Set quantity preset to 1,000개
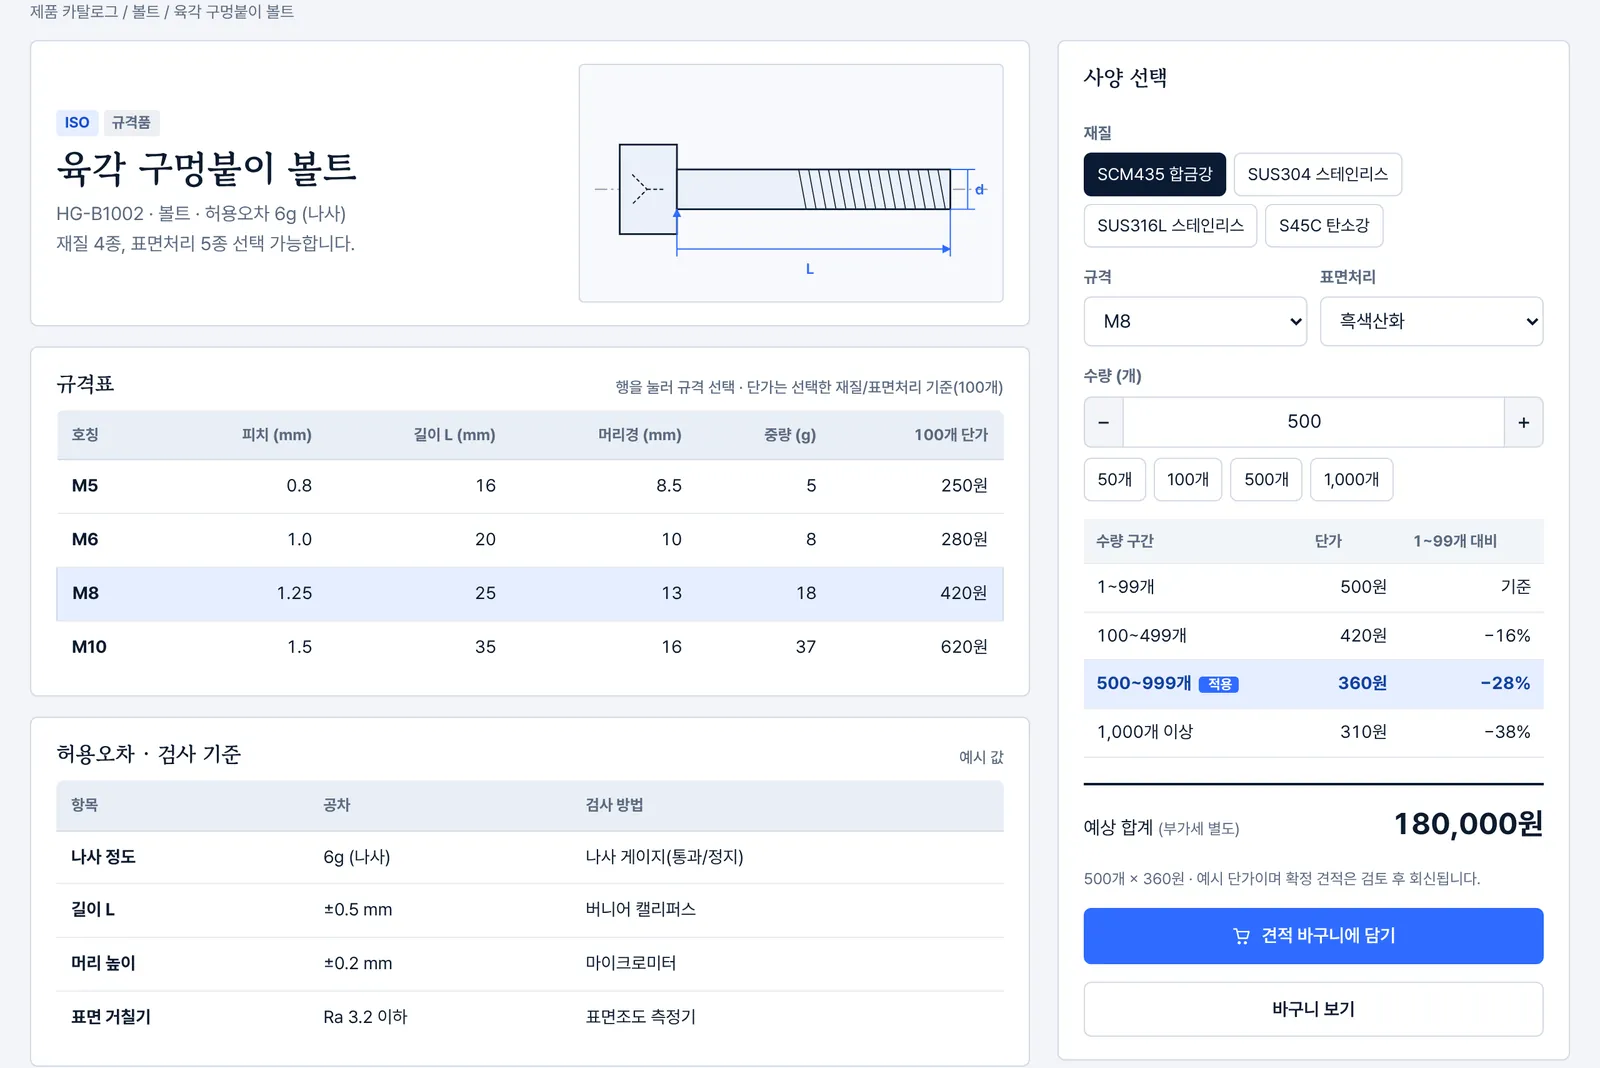The height and width of the screenshot is (1068, 1600). [x=1351, y=480]
